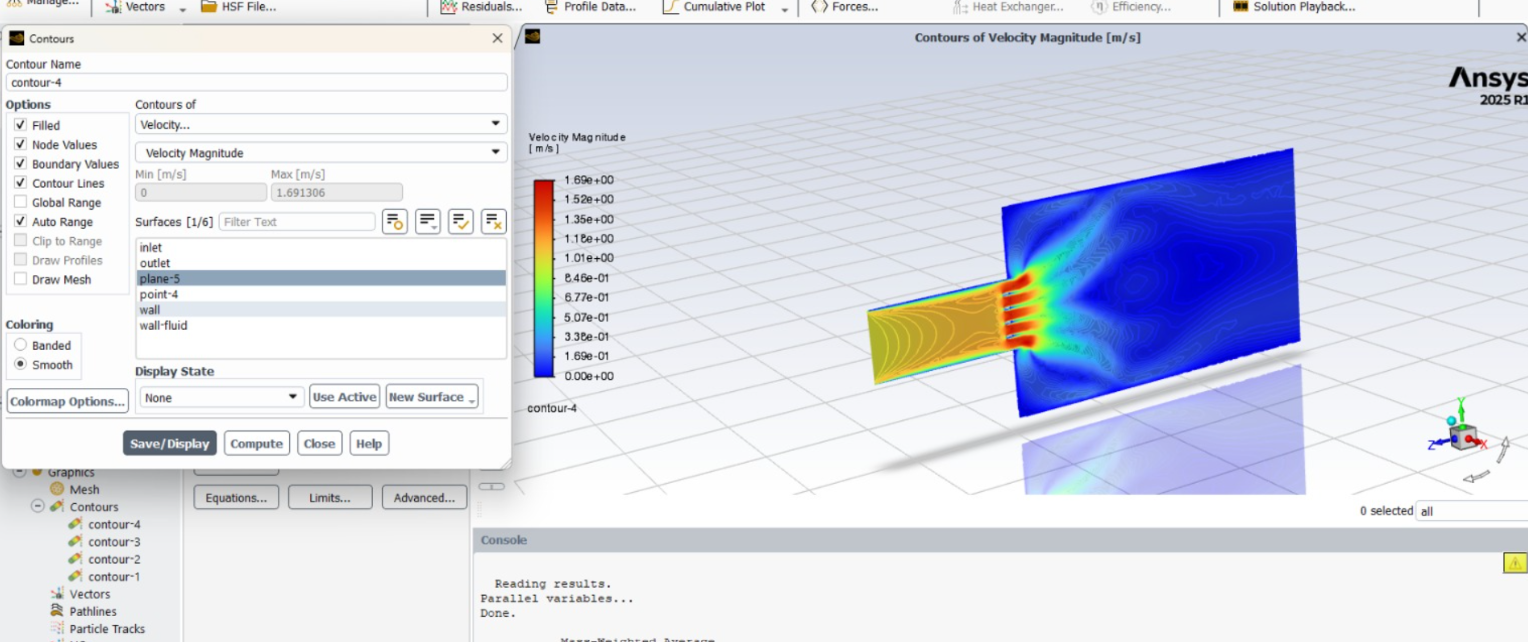Screen dimensions: 1528x642
Task: Toggle the Filled checkbox
Action: 20,125
